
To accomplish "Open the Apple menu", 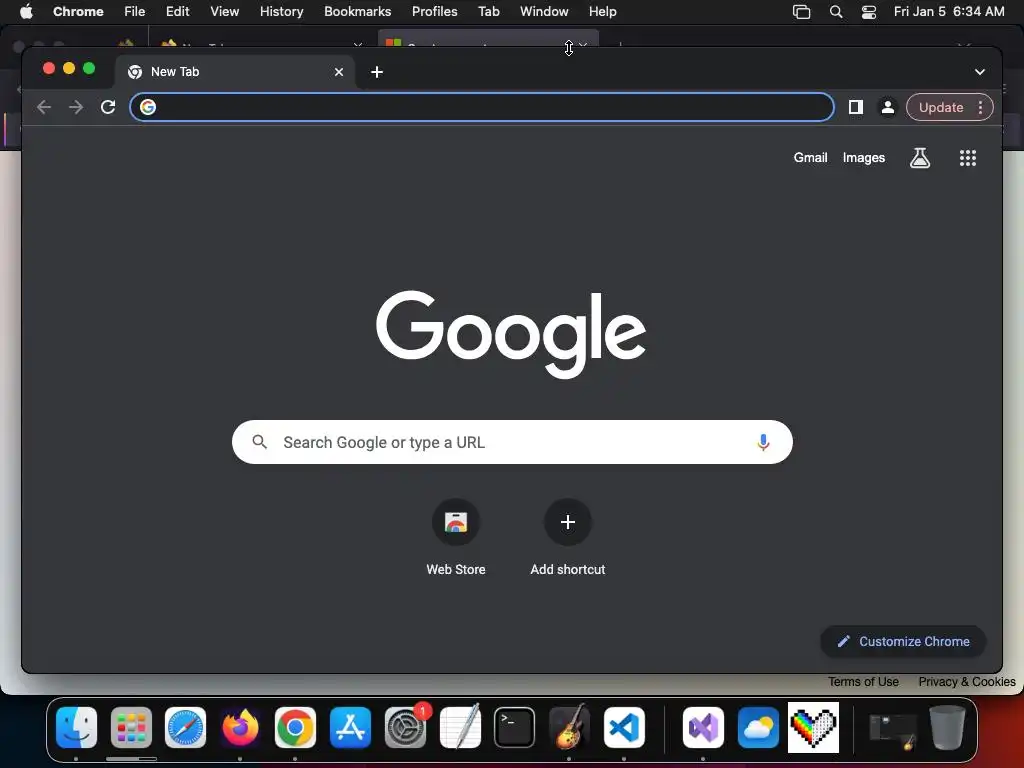I will [26, 11].
